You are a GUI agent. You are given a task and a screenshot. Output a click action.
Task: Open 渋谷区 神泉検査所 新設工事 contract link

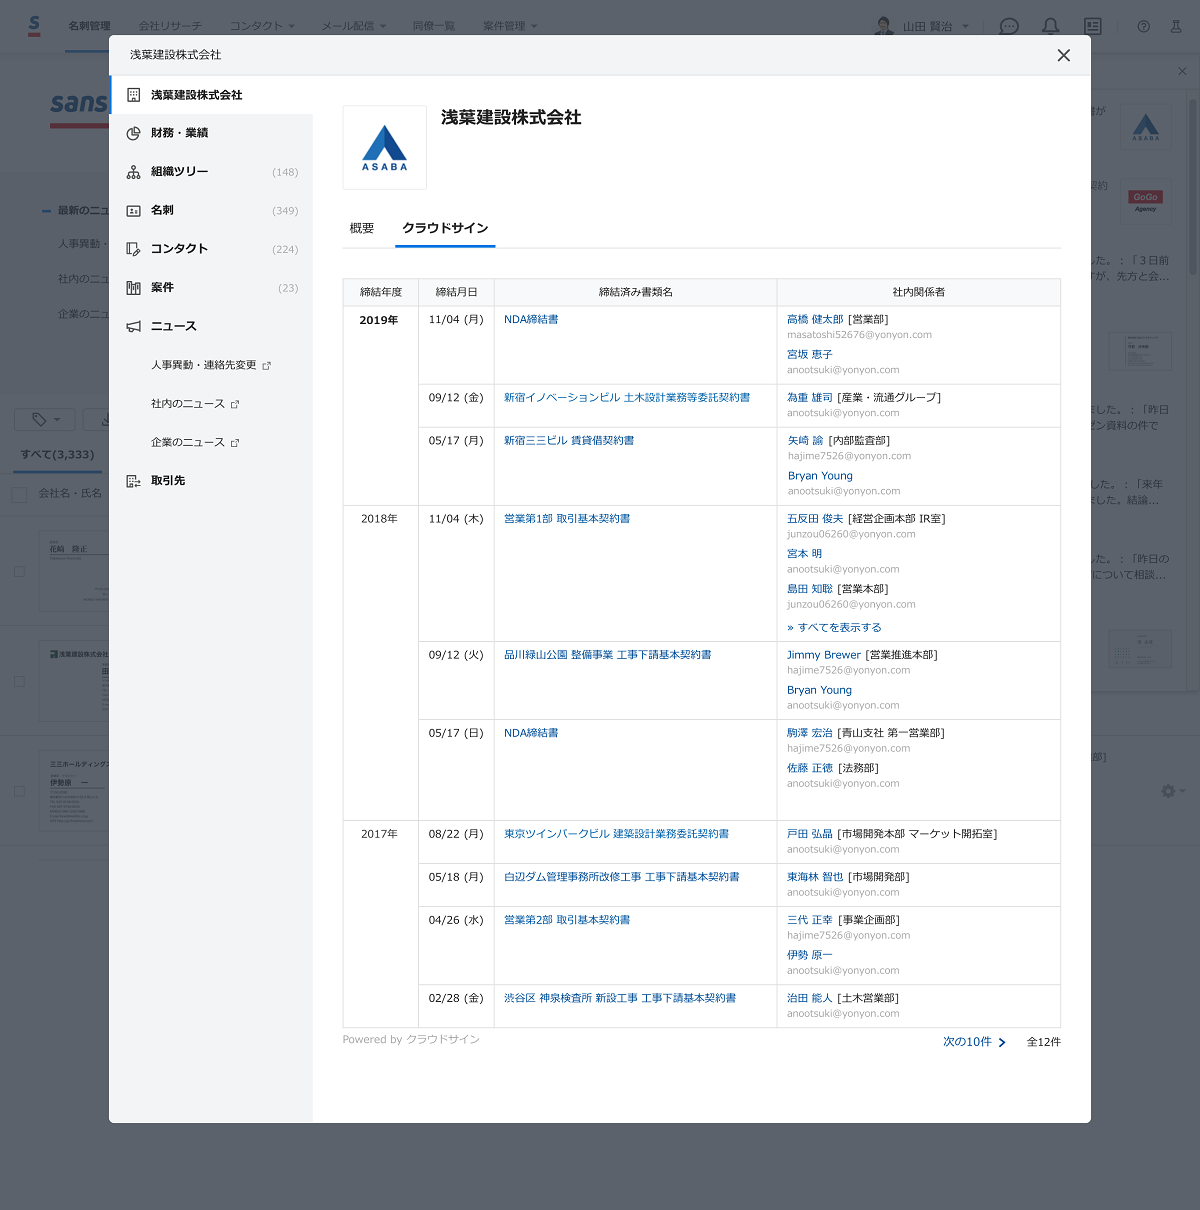(x=620, y=998)
